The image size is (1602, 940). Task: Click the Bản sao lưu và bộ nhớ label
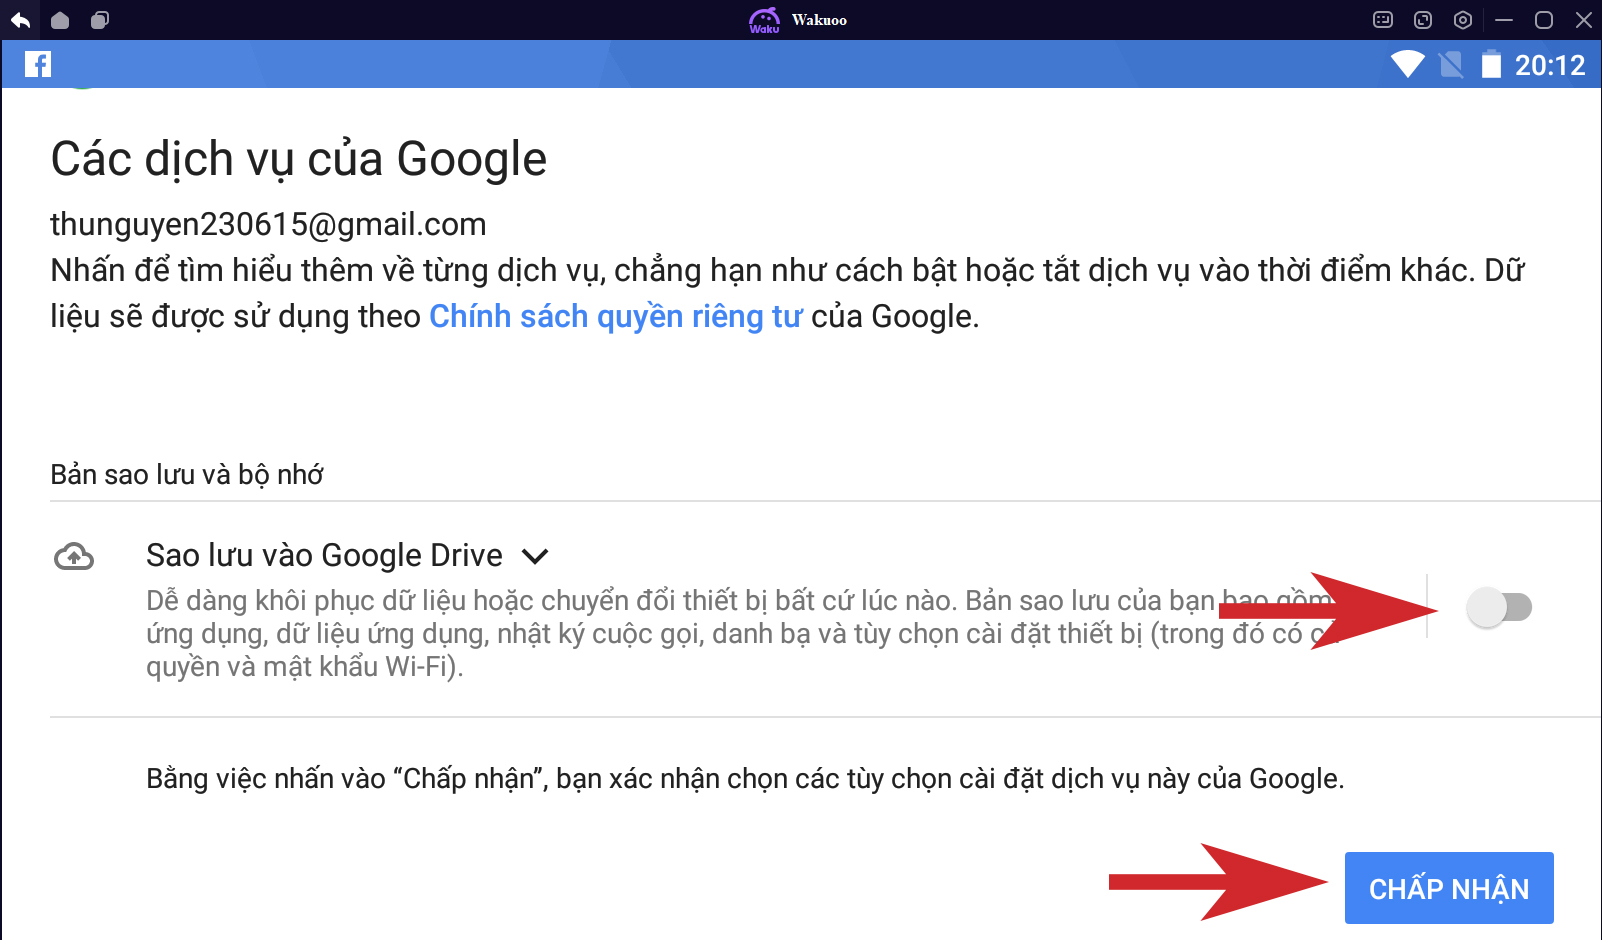click(187, 474)
